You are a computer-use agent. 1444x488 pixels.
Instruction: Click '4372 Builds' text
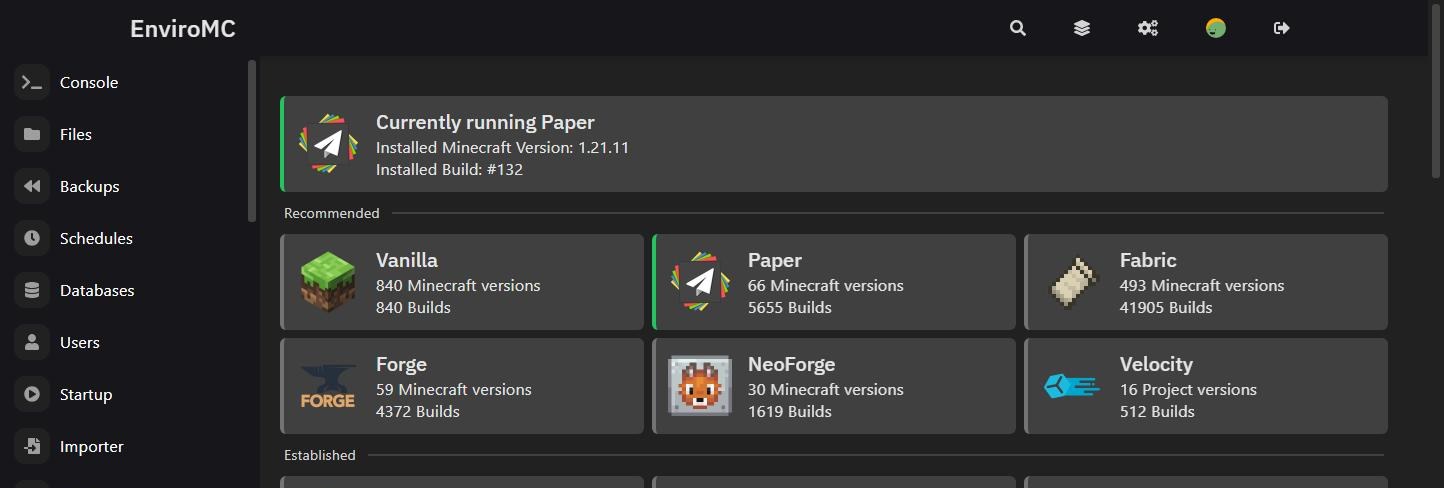(x=418, y=411)
